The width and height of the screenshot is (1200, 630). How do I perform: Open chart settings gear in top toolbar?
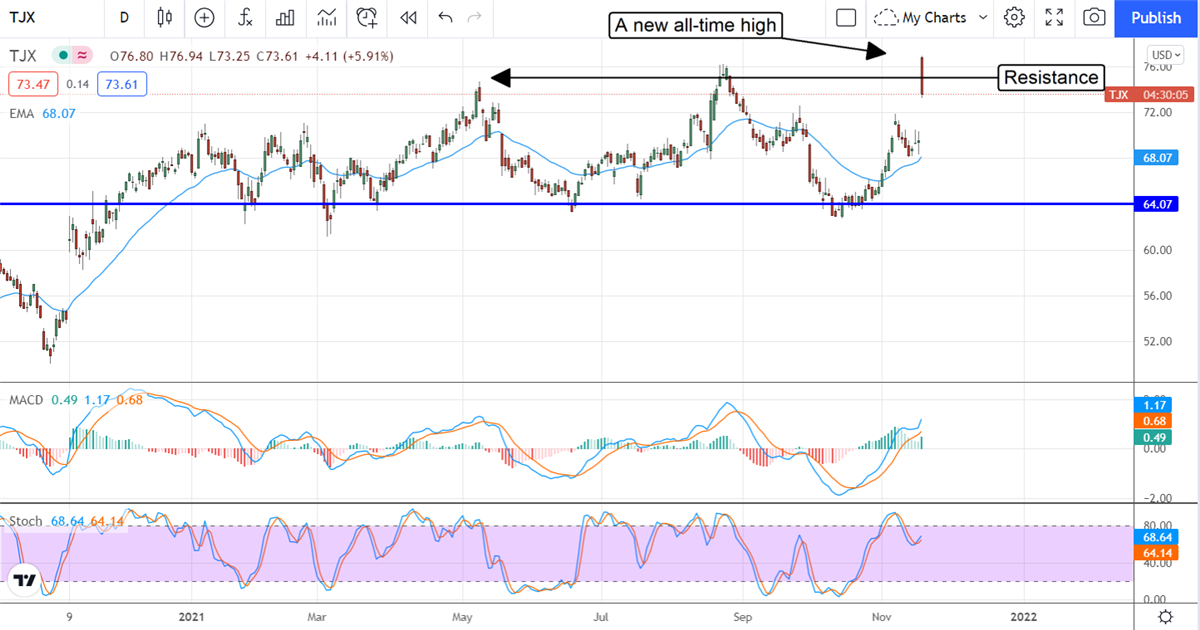coord(1014,17)
